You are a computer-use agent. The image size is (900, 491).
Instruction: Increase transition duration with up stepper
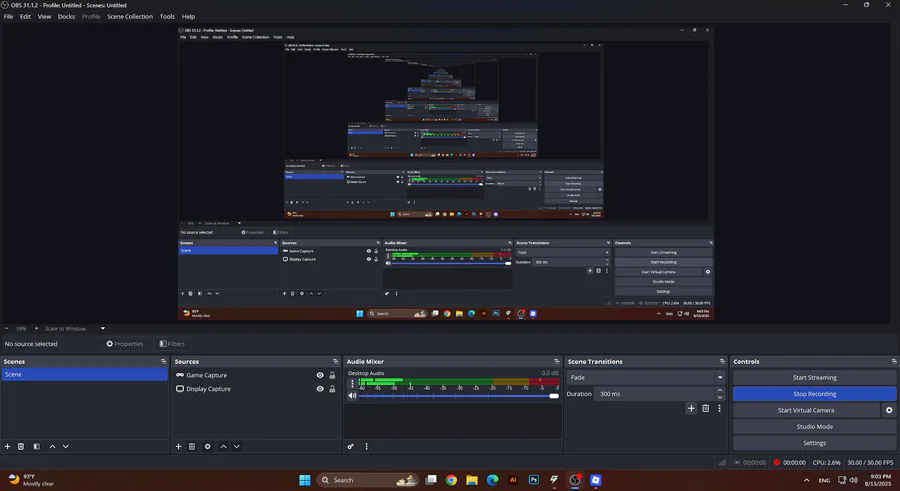point(720,391)
